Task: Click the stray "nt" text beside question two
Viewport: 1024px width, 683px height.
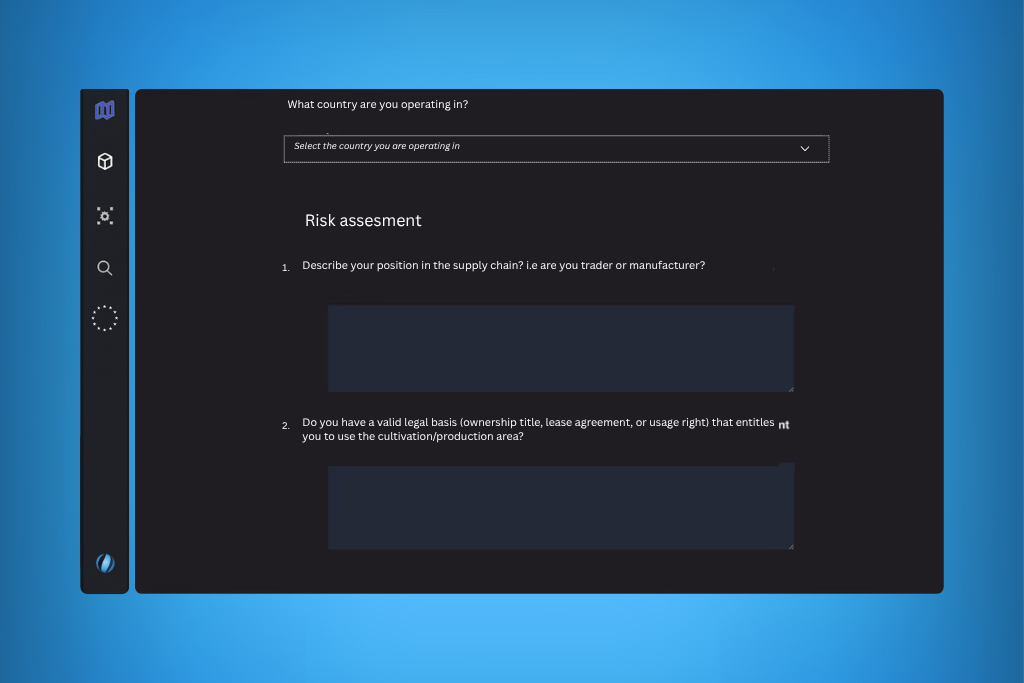Action: pyautogui.click(x=784, y=425)
